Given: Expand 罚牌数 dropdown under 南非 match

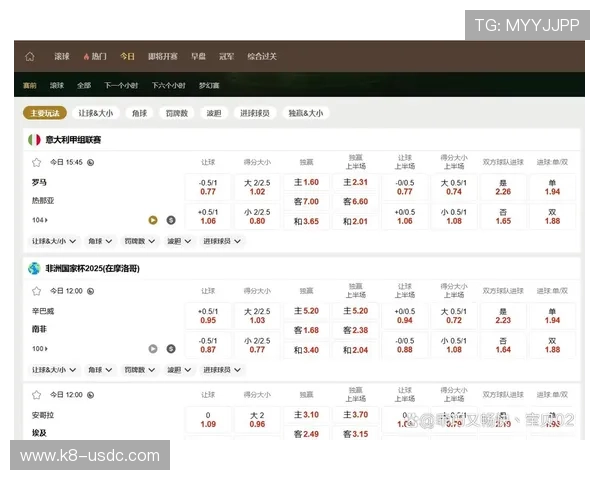Looking at the screenshot, I should pyautogui.click(x=140, y=370).
